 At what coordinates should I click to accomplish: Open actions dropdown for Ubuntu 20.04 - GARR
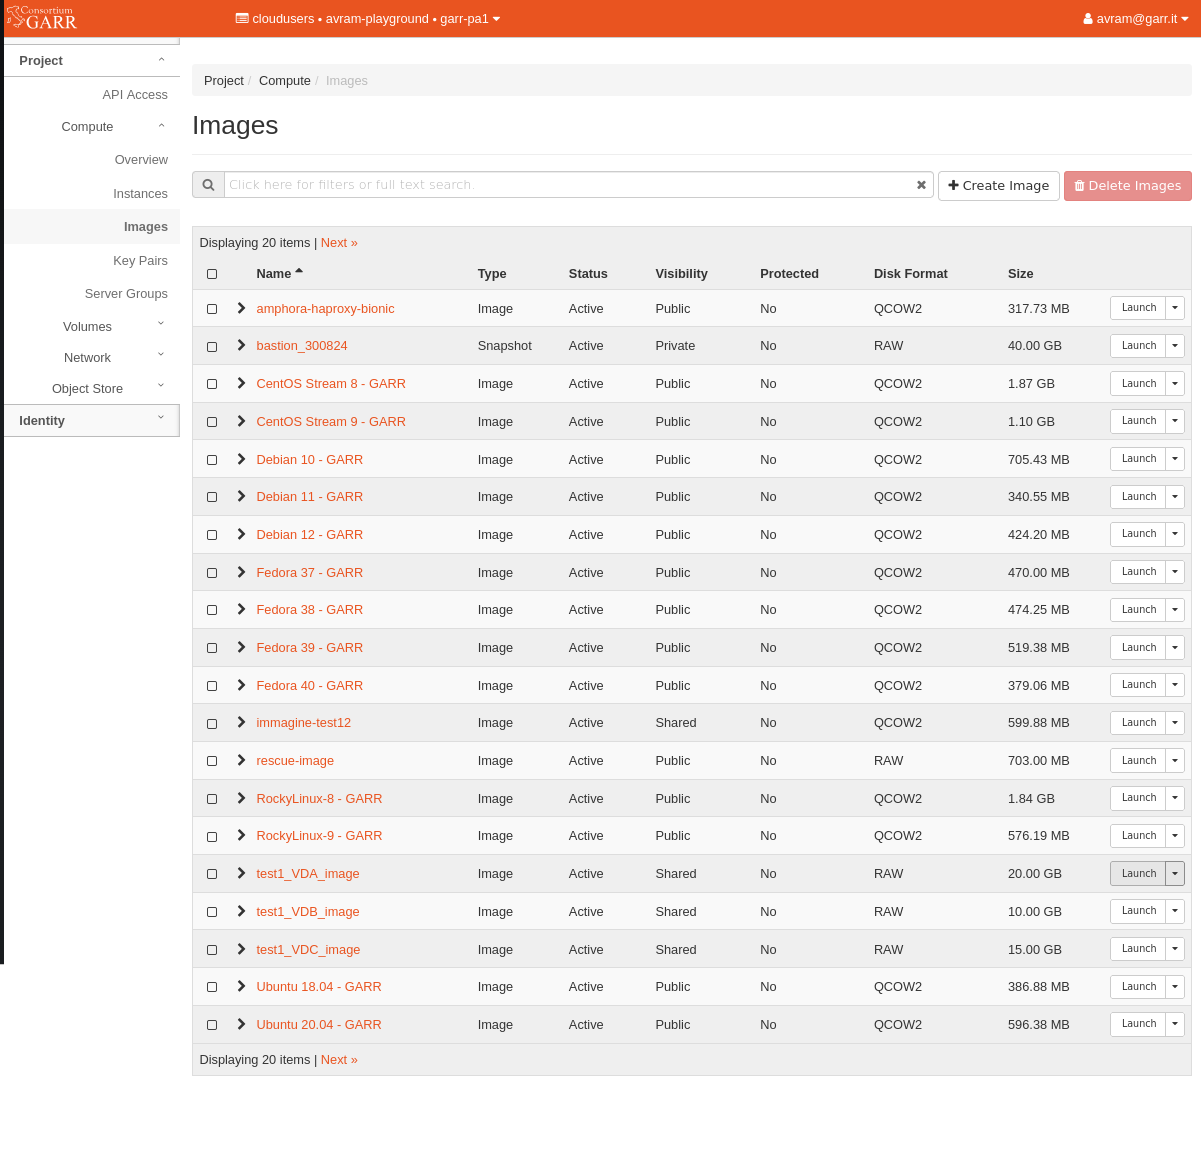(1175, 1024)
